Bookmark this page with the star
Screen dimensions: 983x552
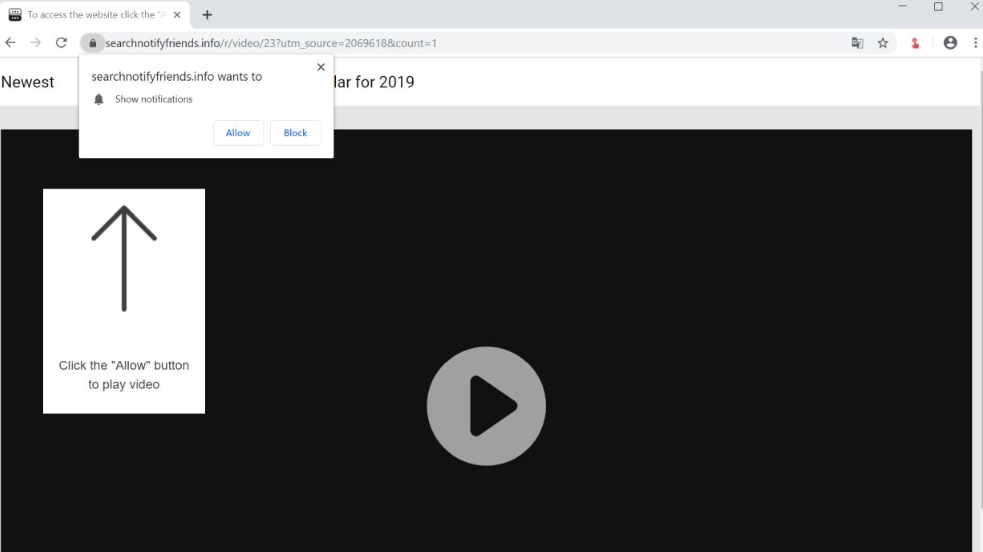point(883,43)
